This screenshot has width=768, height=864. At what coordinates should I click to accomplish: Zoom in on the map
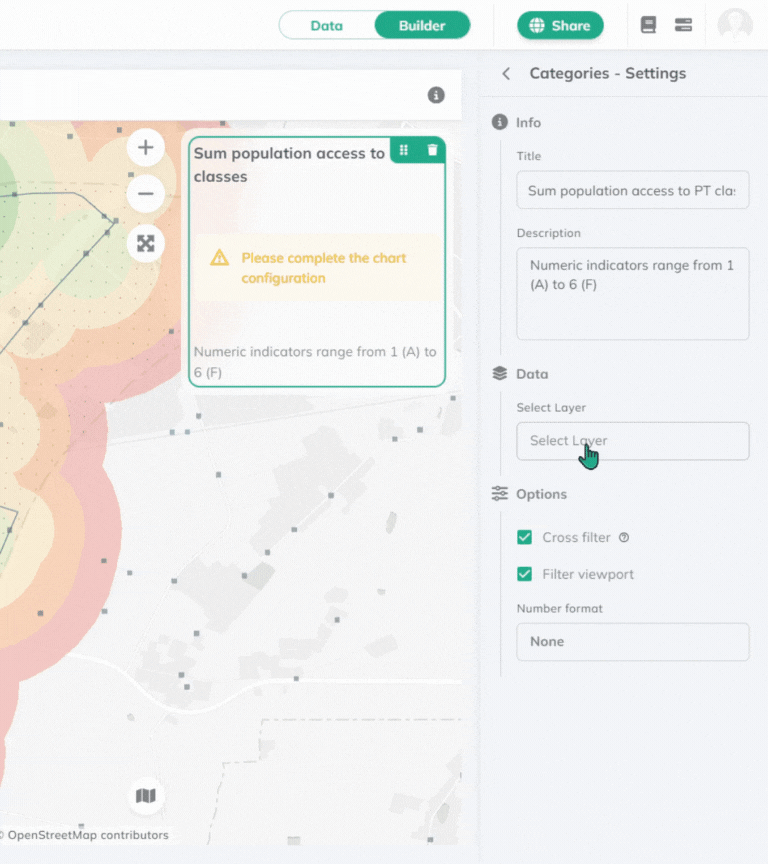[x=146, y=148]
